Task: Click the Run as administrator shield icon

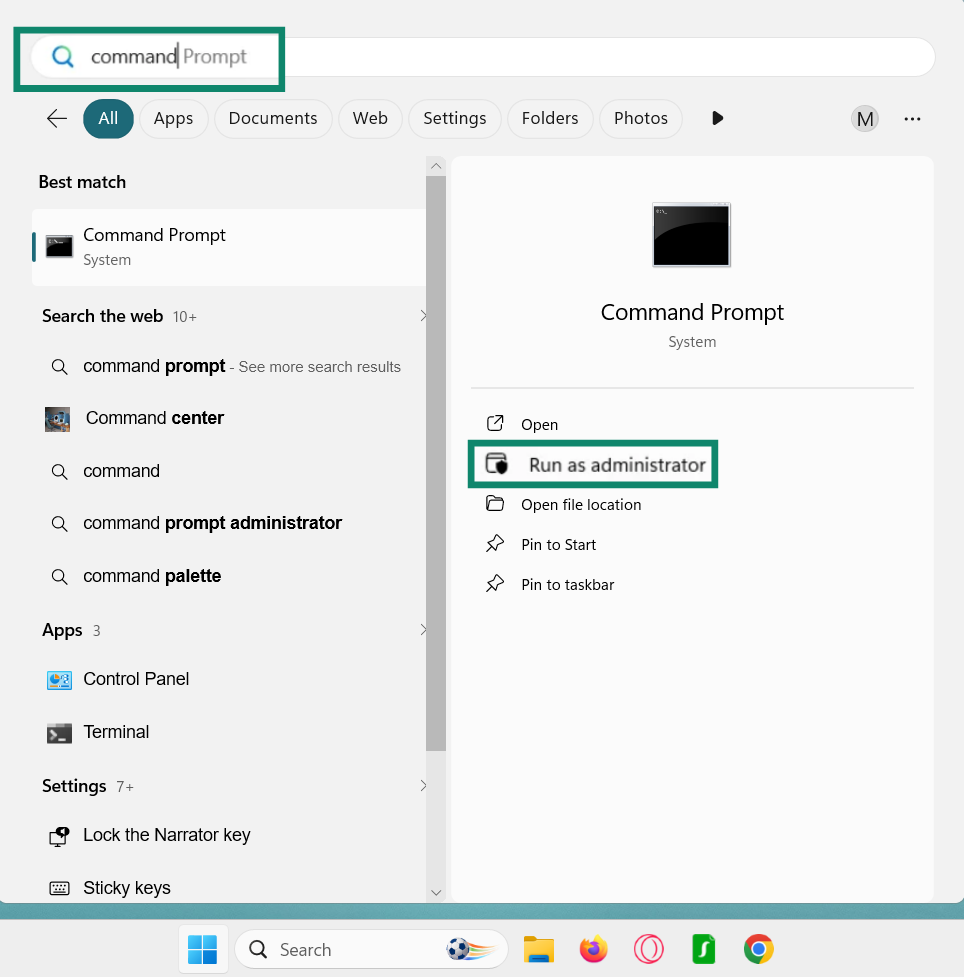Action: [x=497, y=464]
